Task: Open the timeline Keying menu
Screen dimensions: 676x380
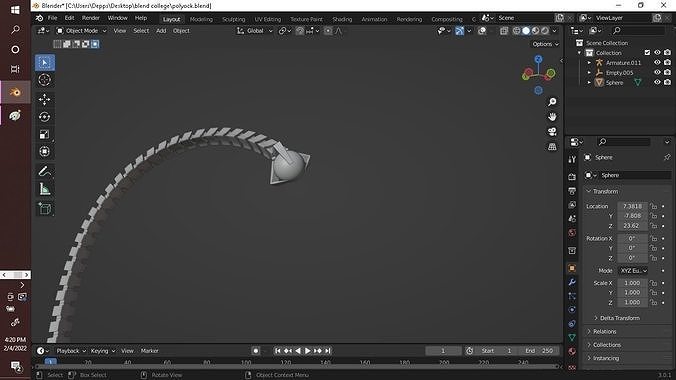Action: point(103,351)
